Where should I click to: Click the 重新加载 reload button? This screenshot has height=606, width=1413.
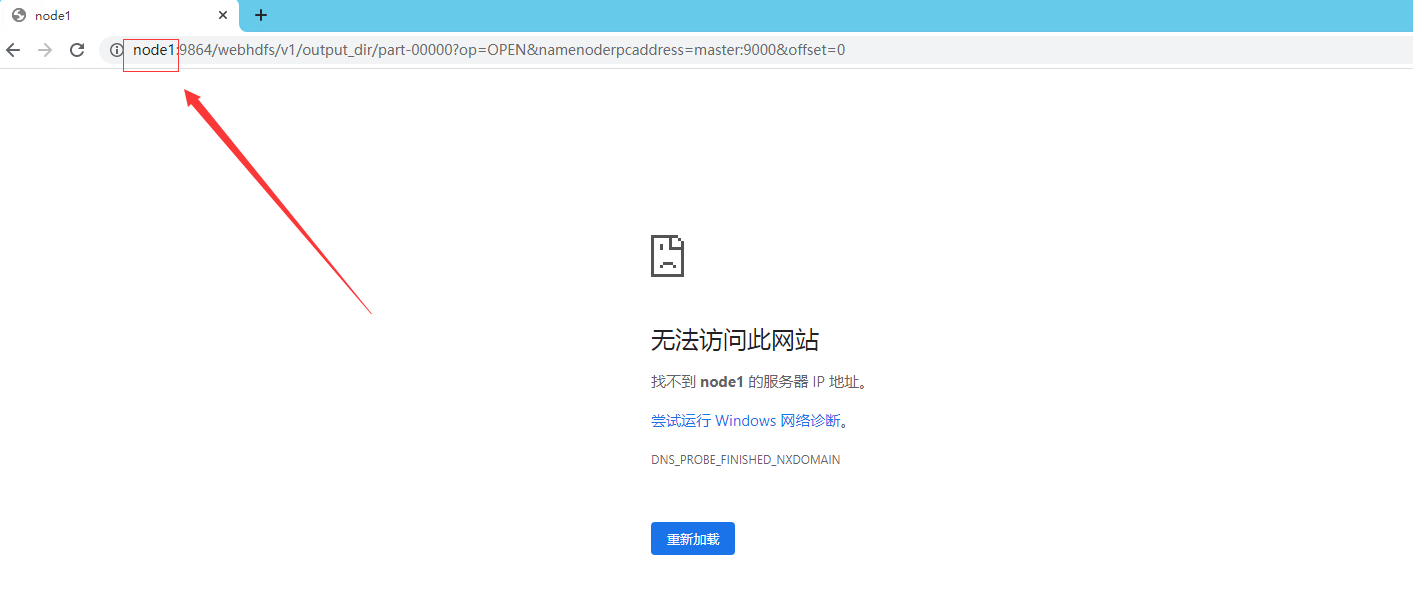click(x=693, y=539)
